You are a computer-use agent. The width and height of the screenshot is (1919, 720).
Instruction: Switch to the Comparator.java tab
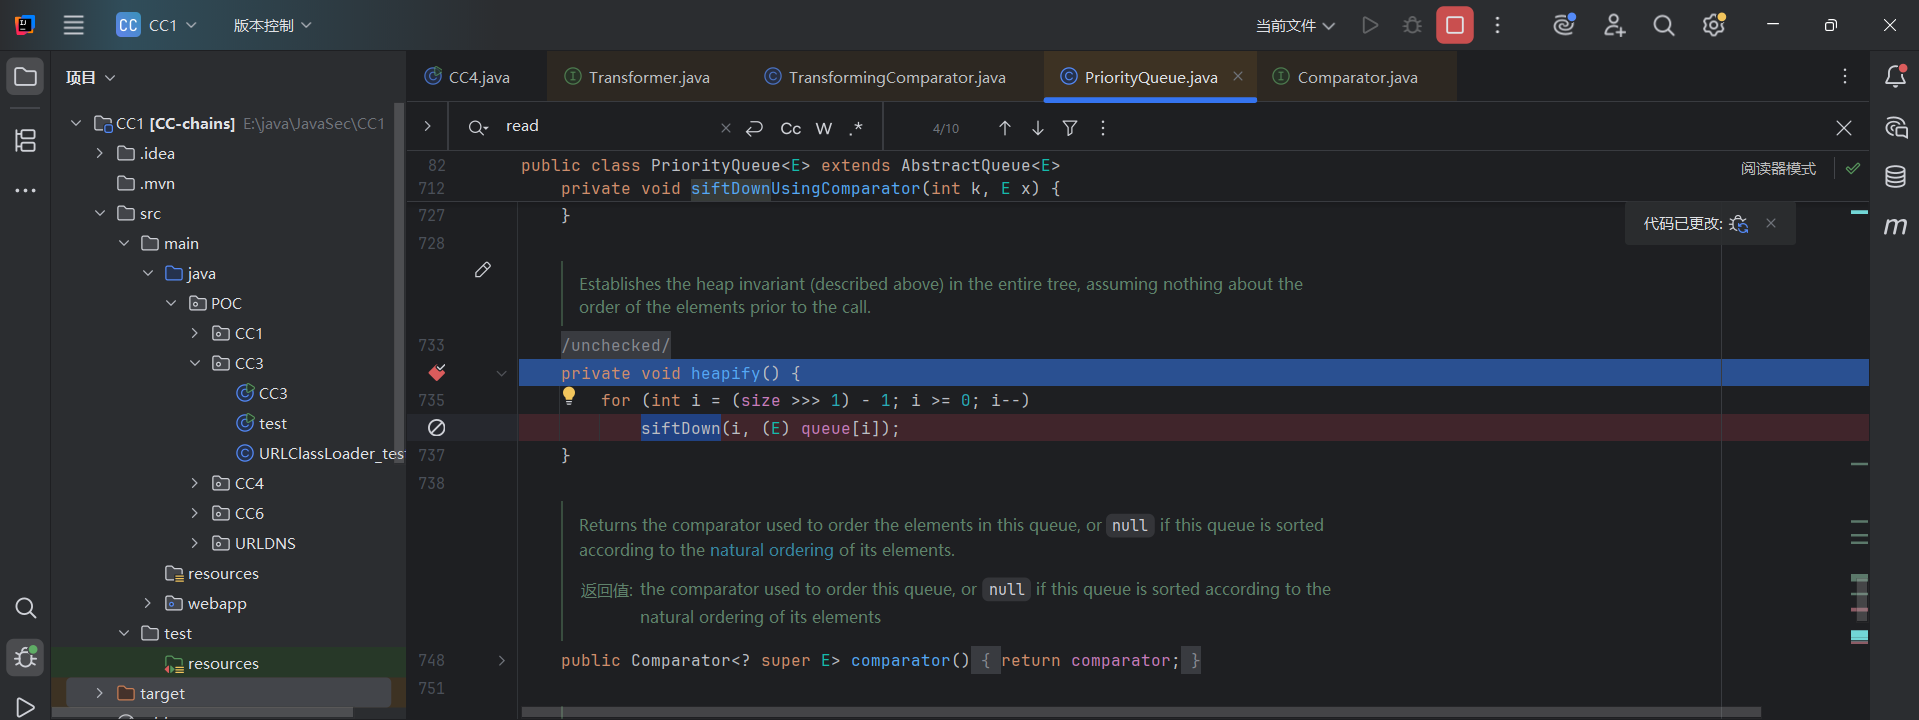(1356, 77)
